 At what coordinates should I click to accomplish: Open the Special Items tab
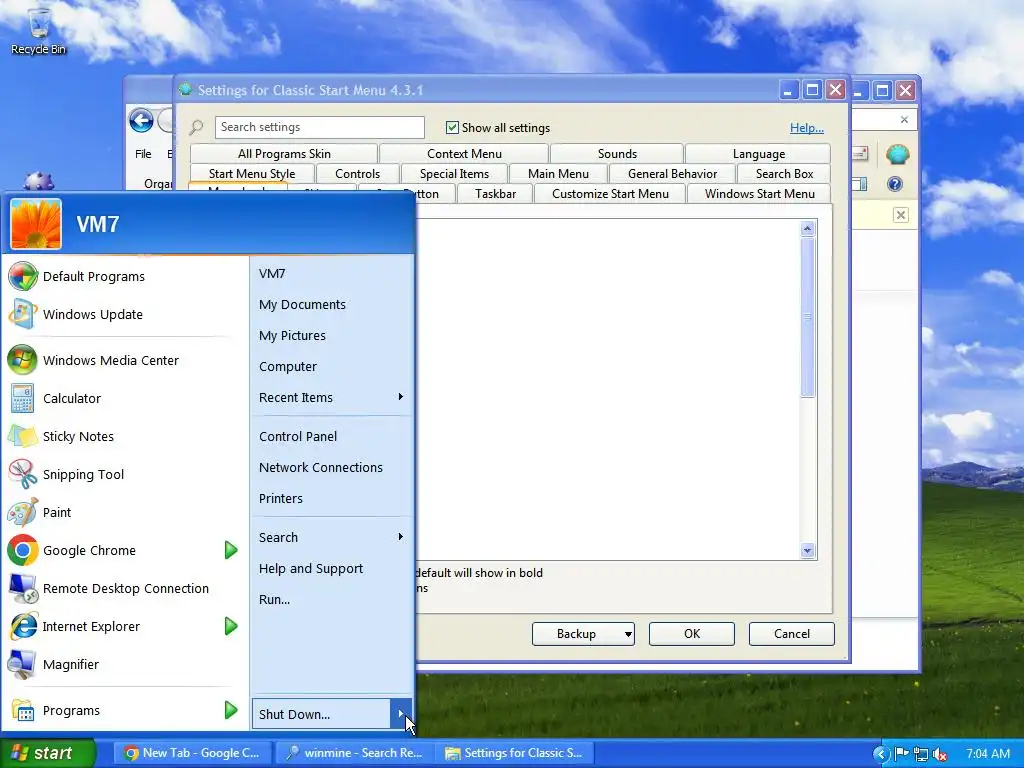coord(455,174)
